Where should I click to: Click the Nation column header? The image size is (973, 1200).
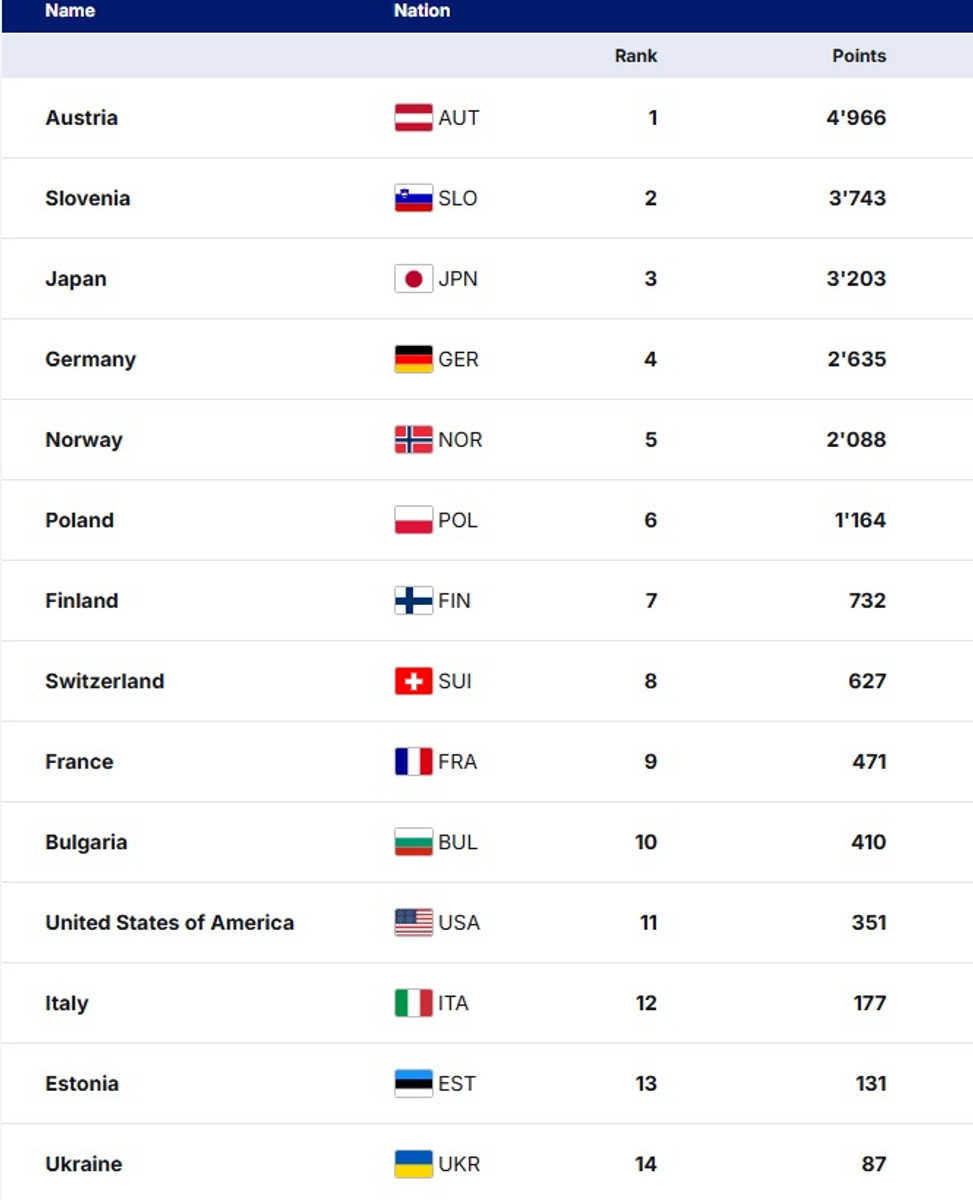click(x=422, y=11)
